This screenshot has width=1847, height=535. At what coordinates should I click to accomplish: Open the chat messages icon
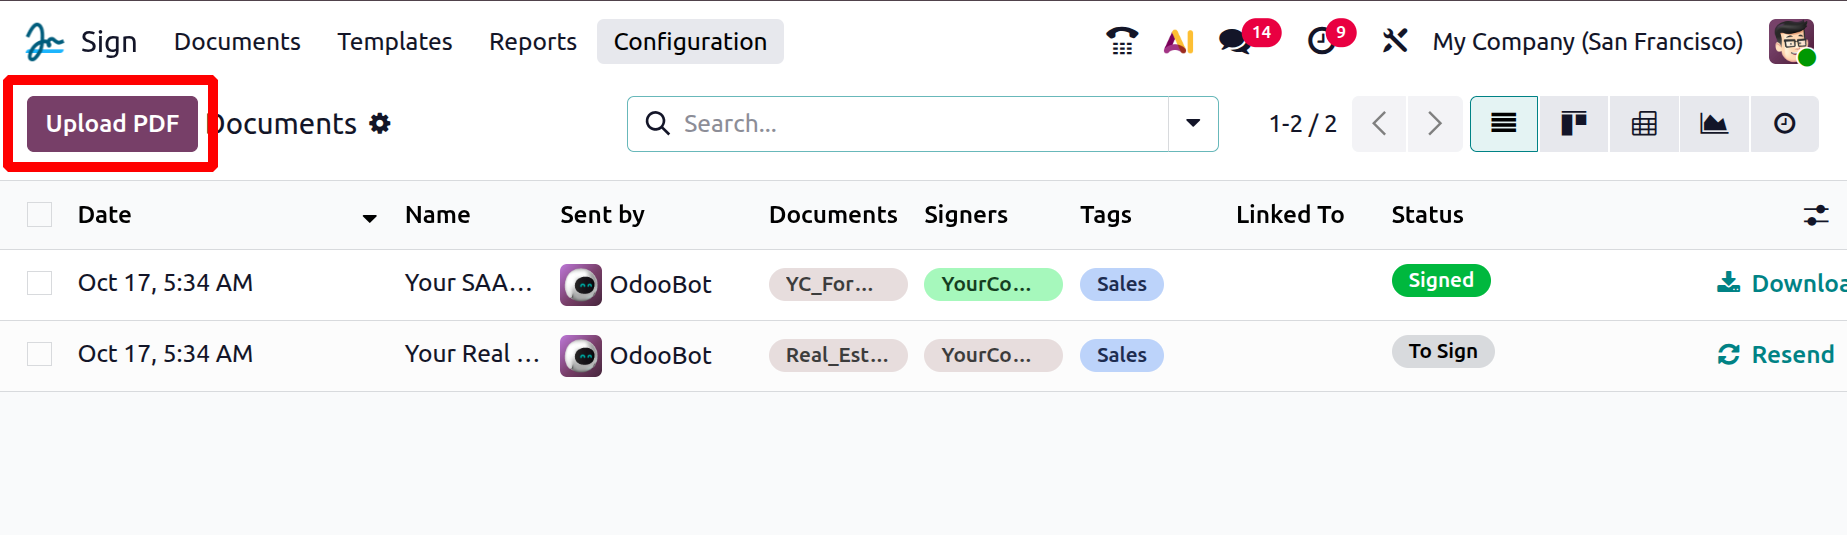click(1236, 41)
